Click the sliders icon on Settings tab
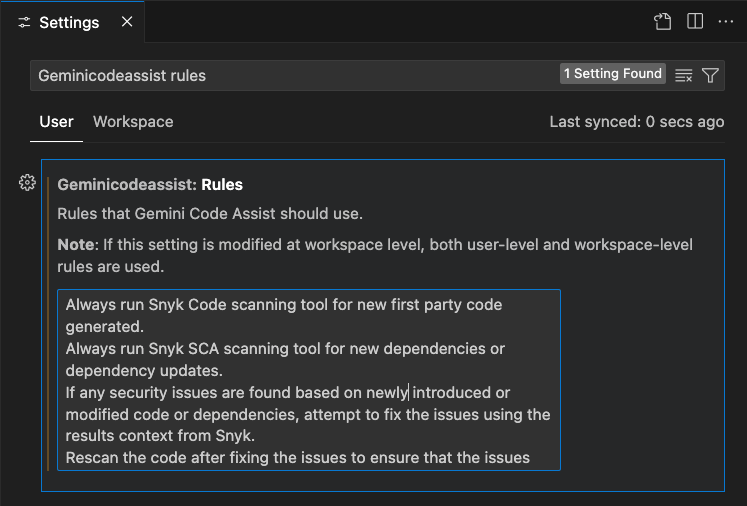The width and height of the screenshot is (747, 506). tap(25, 22)
